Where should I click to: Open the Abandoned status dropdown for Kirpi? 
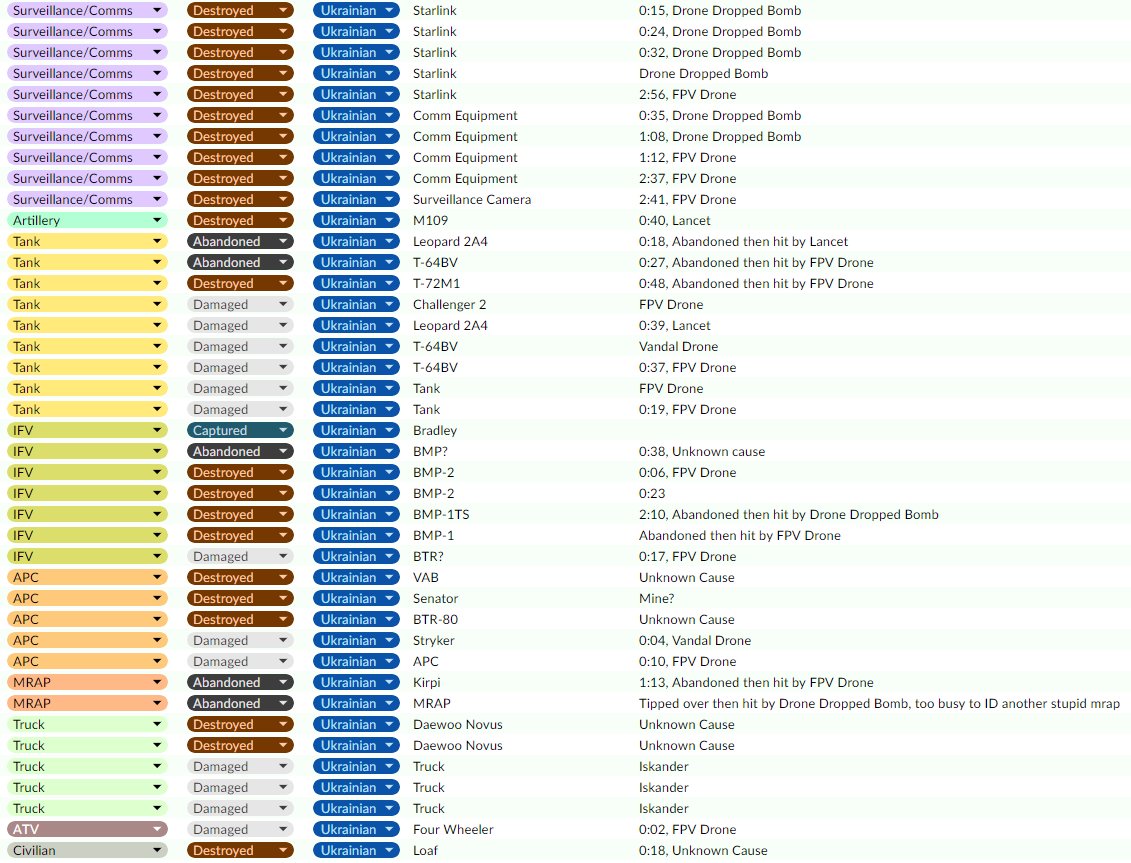coord(240,682)
